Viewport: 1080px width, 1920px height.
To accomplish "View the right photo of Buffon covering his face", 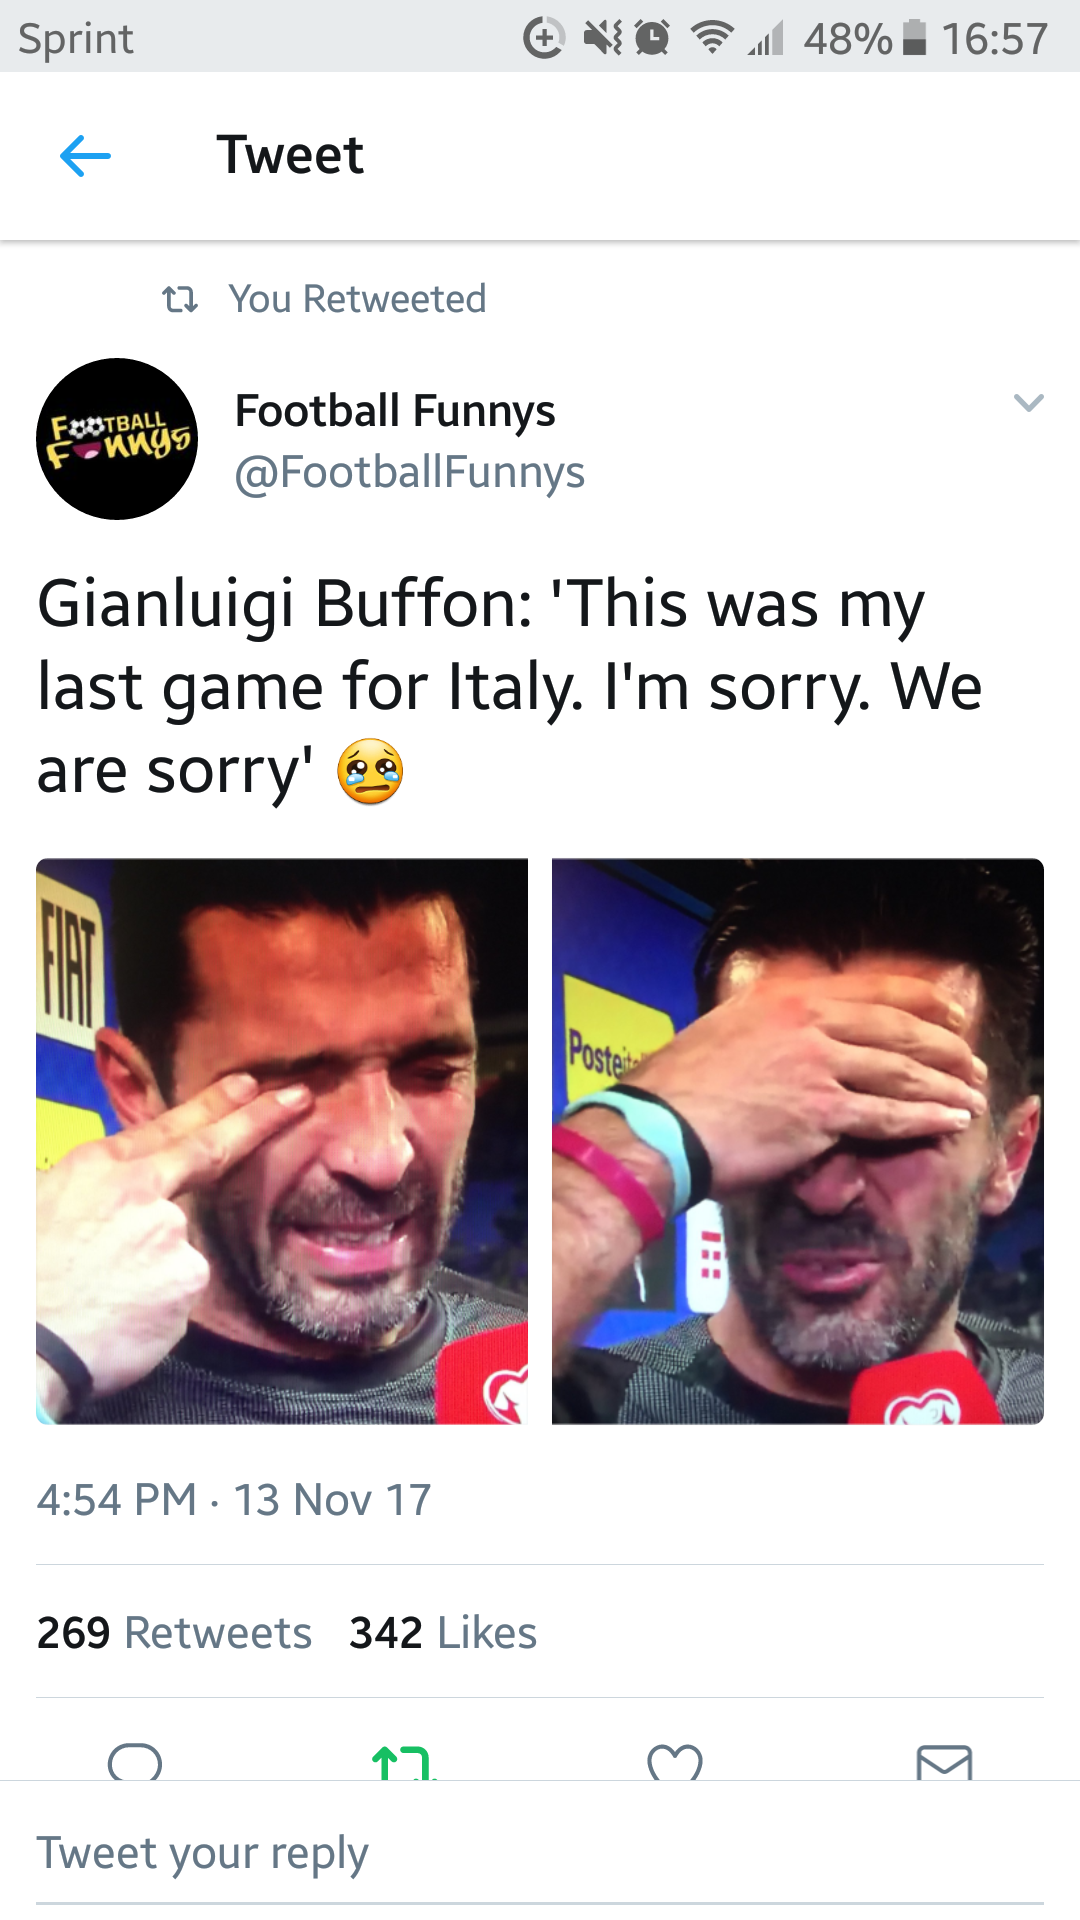I will click(798, 1141).
